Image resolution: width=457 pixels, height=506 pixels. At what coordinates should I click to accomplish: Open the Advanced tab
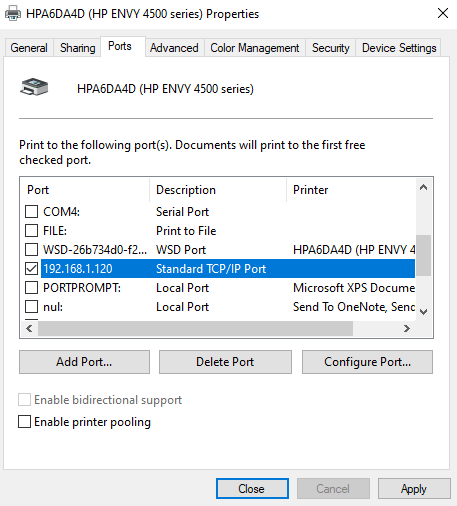(x=174, y=48)
